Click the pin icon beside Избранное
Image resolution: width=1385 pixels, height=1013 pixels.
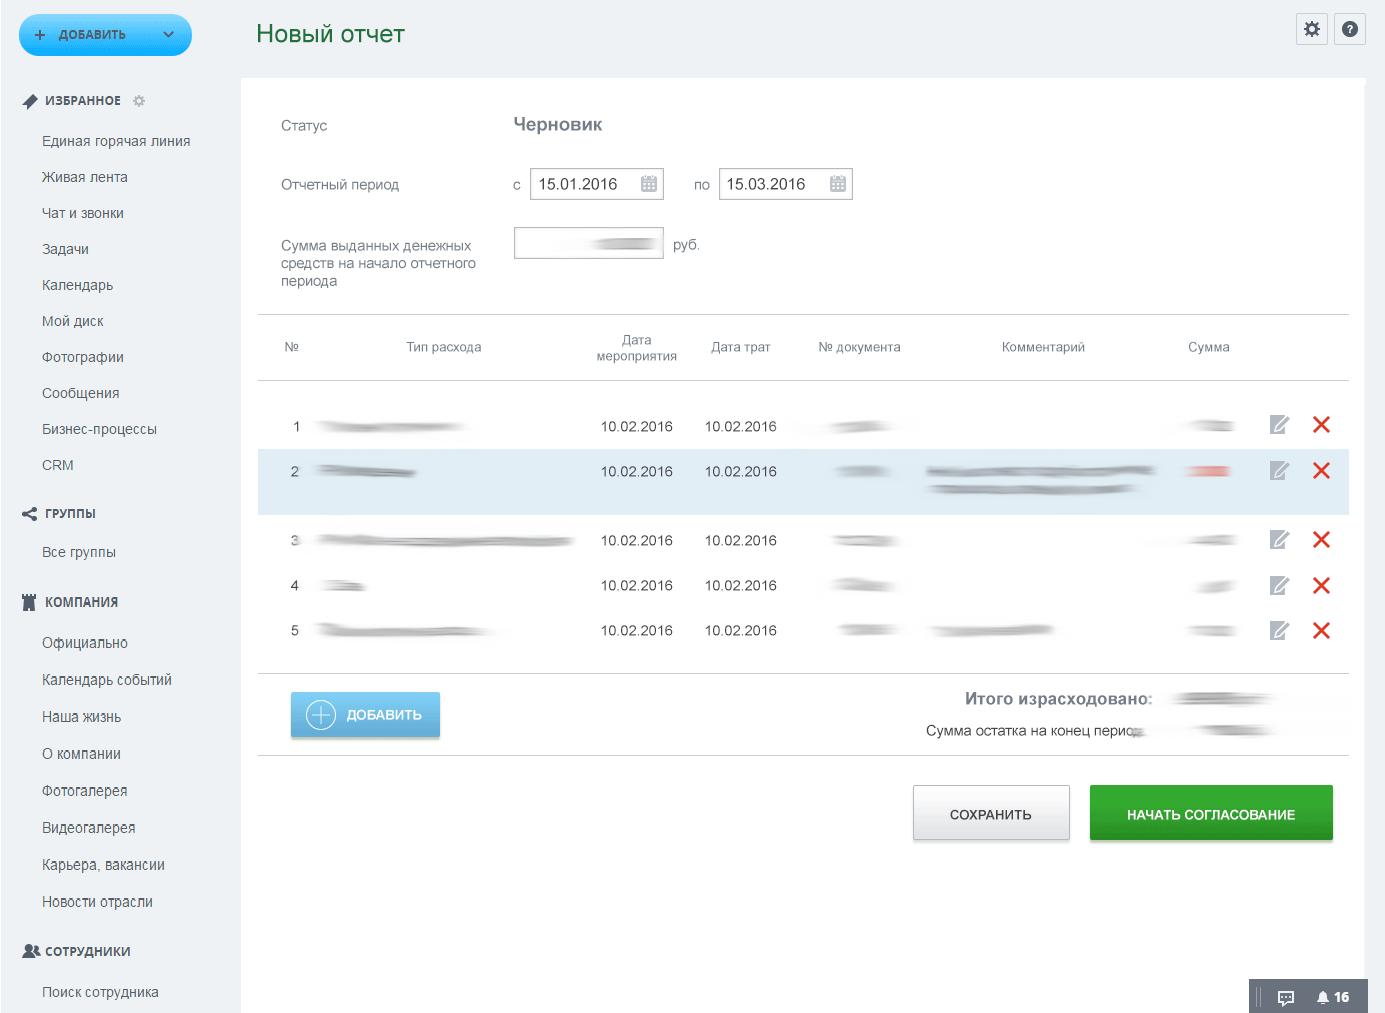pyautogui.click(x=30, y=101)
